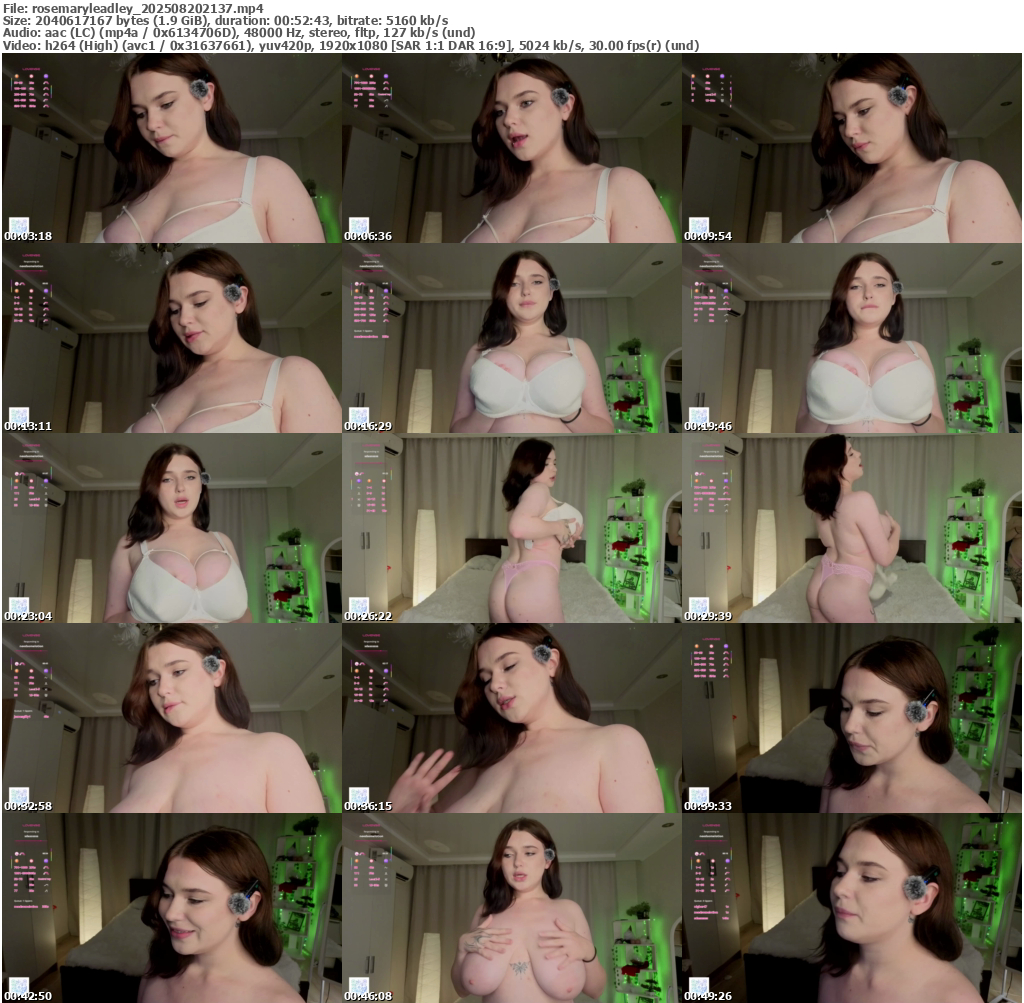Click the frame marked 00:19:46

852,338
